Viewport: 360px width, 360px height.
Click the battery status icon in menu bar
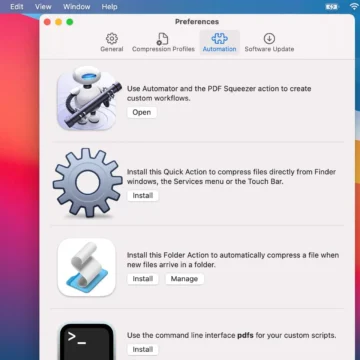331,7
